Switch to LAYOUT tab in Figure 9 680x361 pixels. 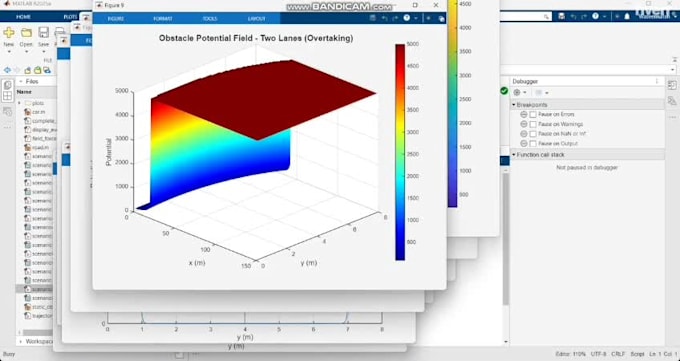[x=256, y=18]
